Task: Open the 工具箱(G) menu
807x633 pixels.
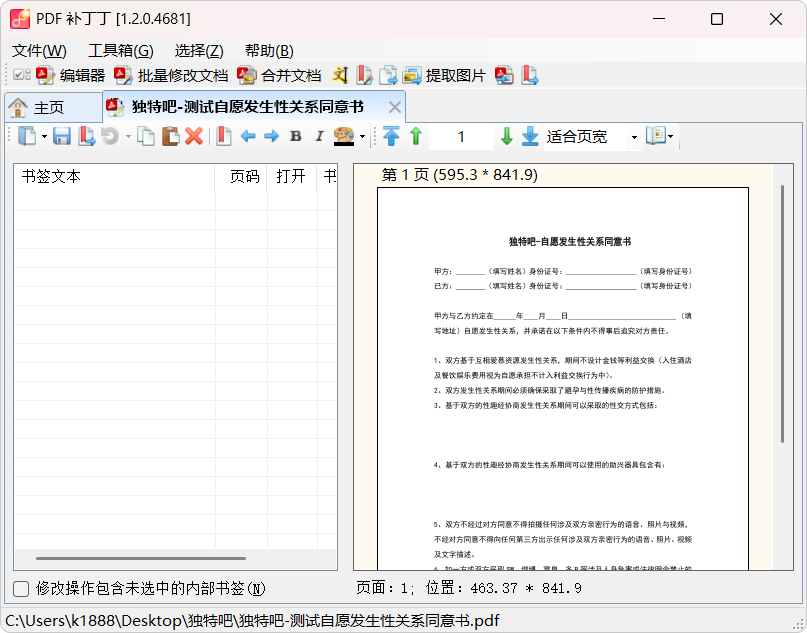Action: pyautogui.click(x=121, y=50)
